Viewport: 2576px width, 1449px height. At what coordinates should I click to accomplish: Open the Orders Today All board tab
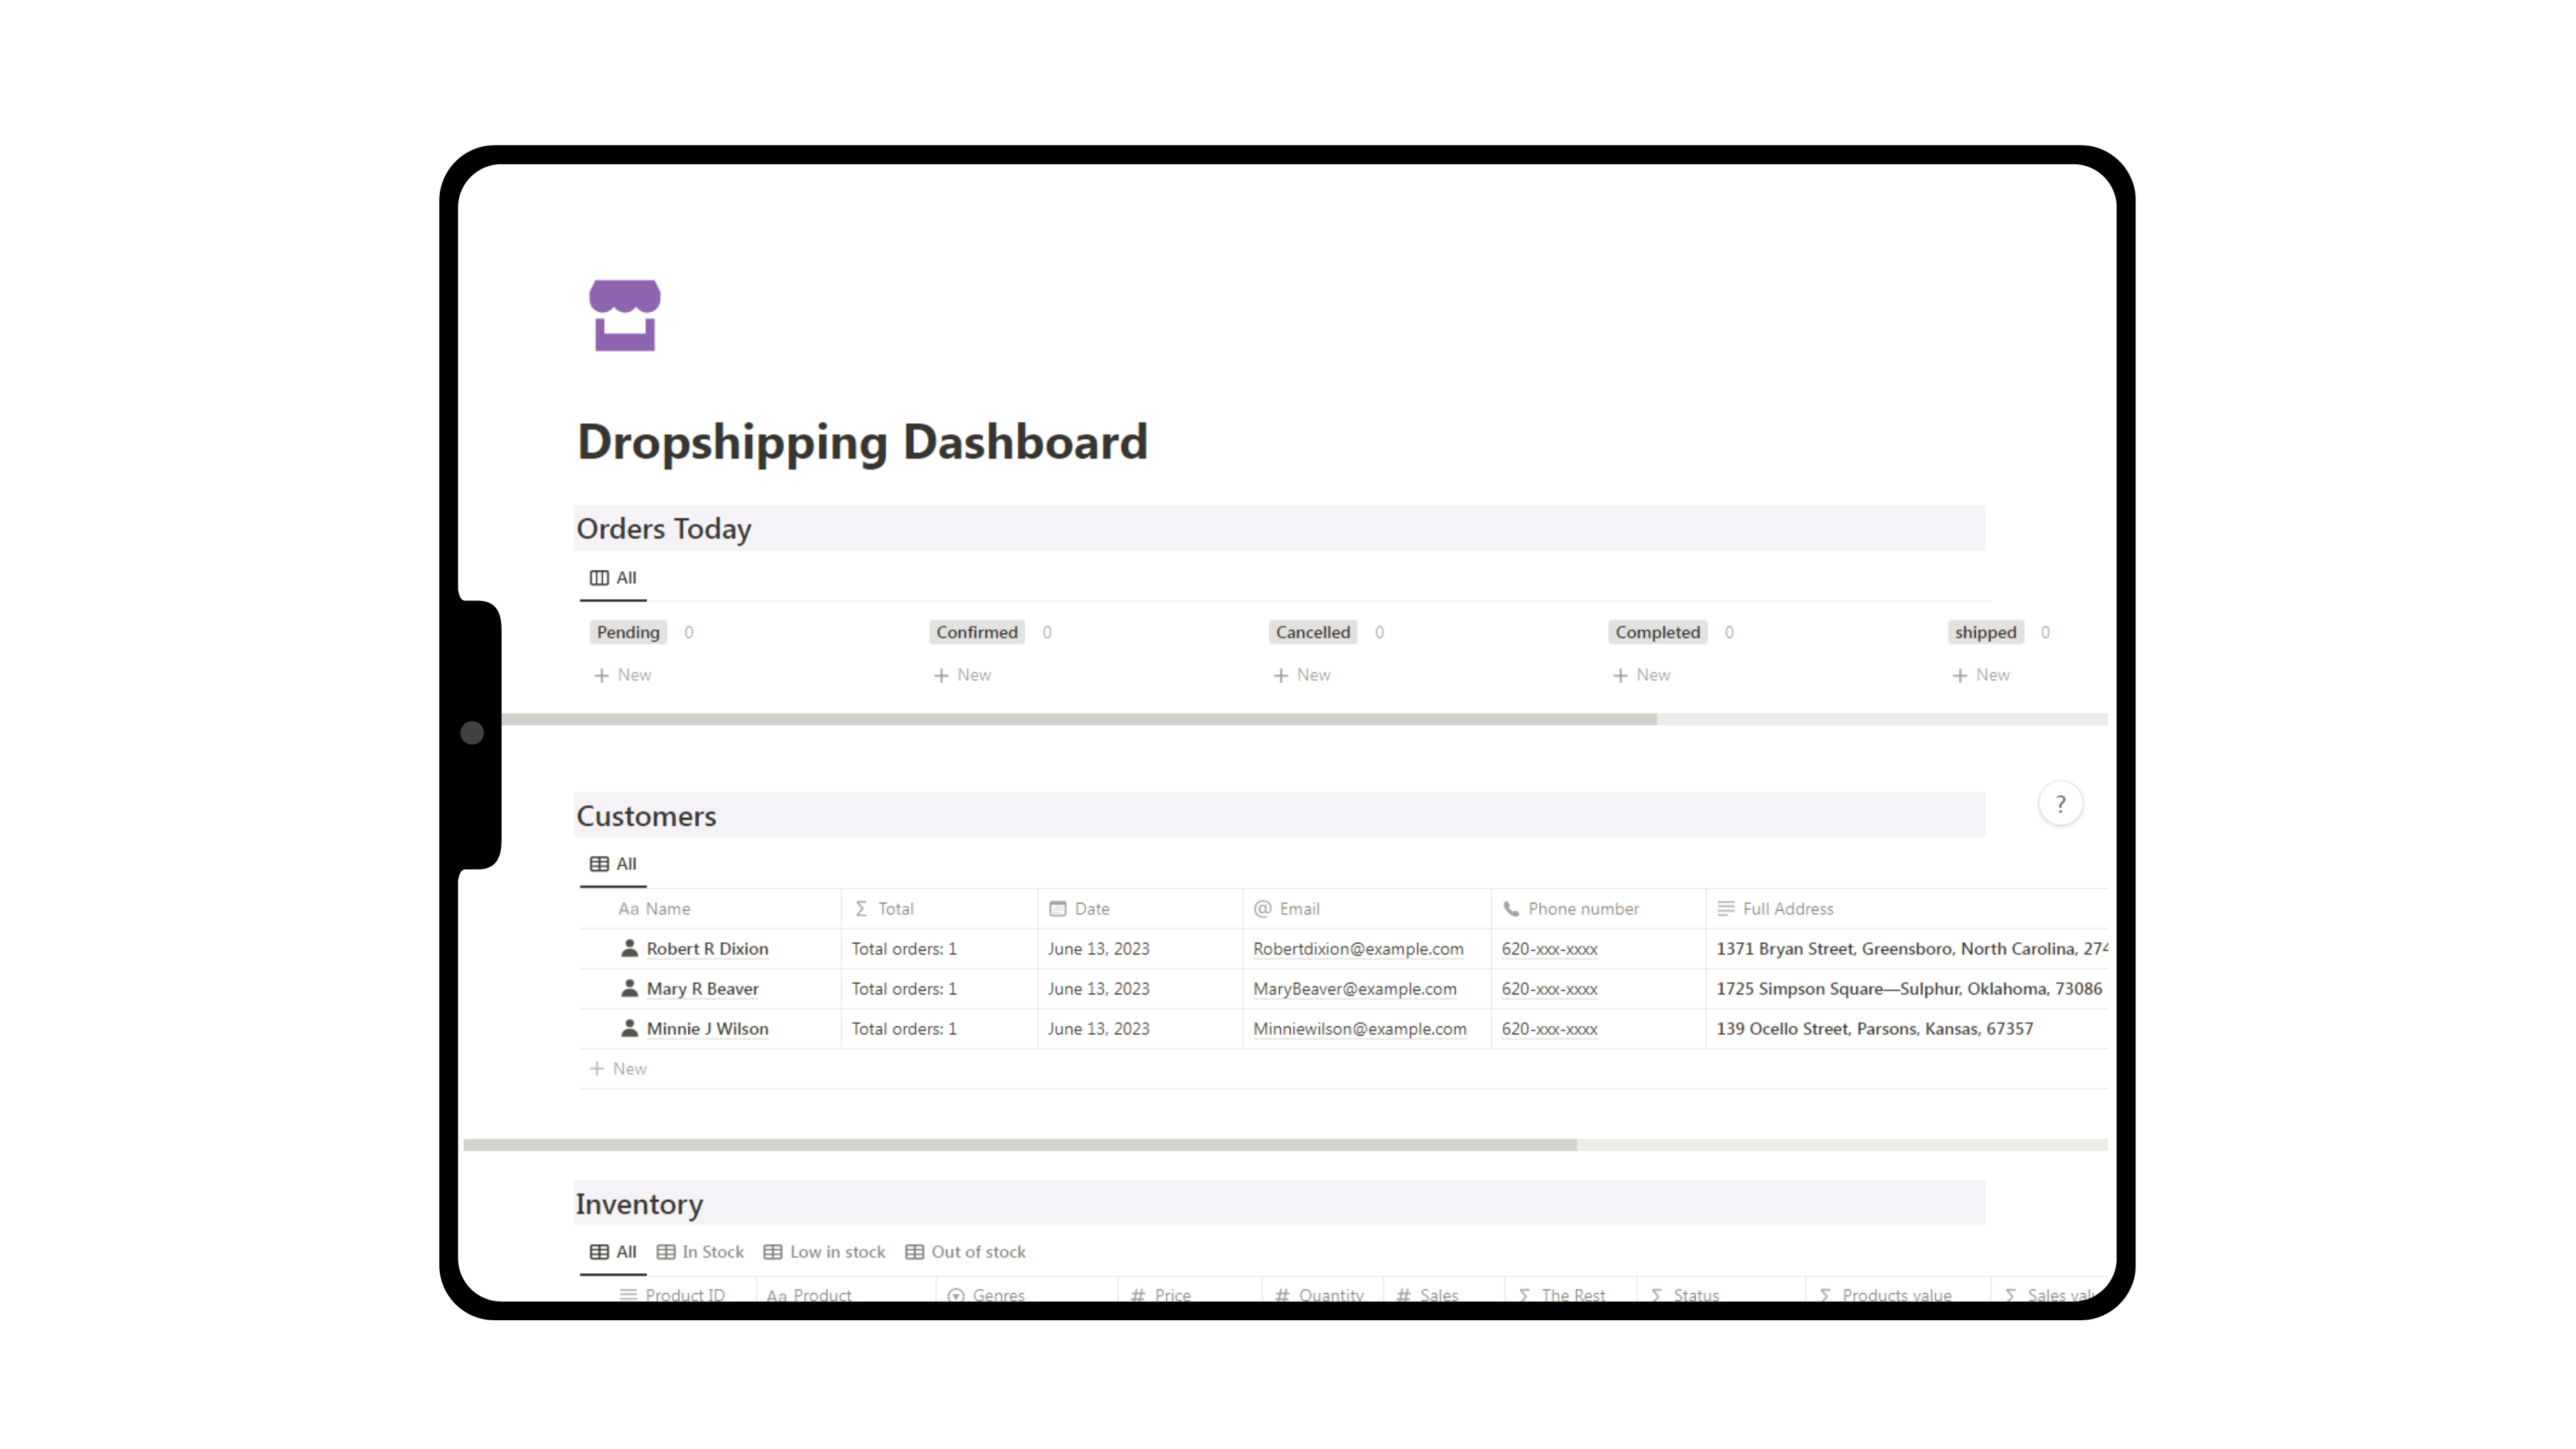[x=613, y=578]
